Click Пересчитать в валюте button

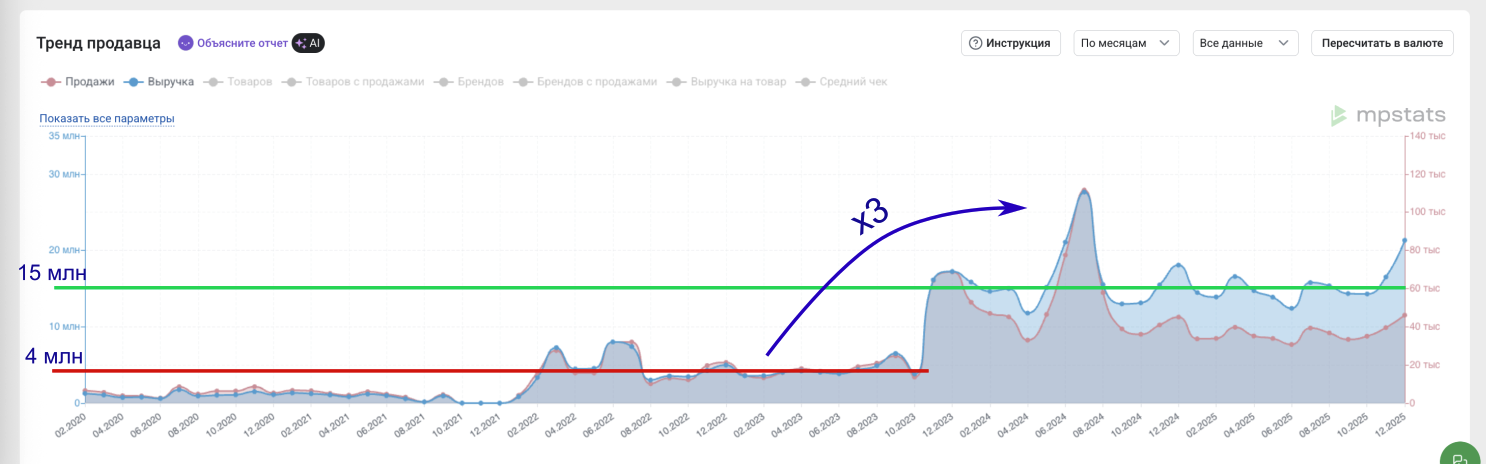[1382, 43]
